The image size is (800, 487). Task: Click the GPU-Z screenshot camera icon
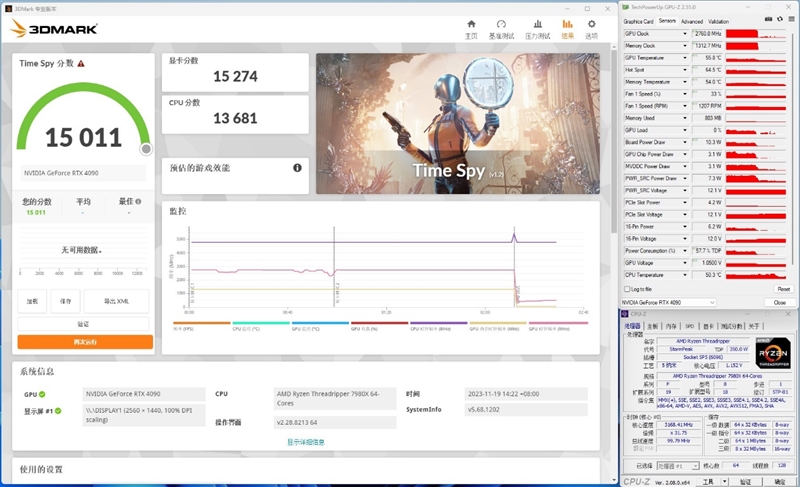(x=768, y=19)
